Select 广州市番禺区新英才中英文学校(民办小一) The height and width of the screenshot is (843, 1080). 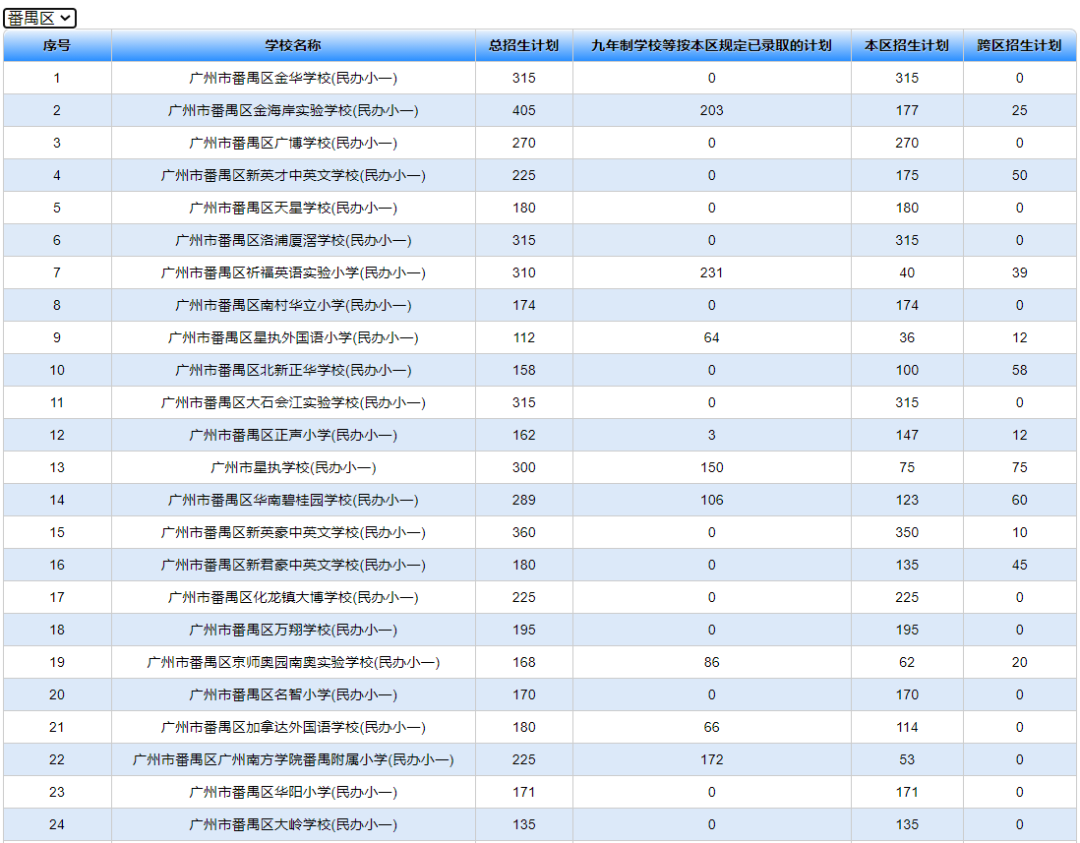point(293,176)
